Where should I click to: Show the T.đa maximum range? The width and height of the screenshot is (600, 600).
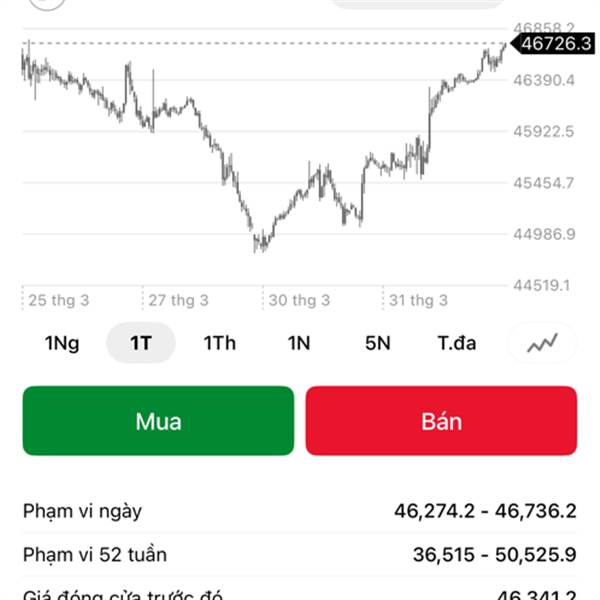point(457,343)
